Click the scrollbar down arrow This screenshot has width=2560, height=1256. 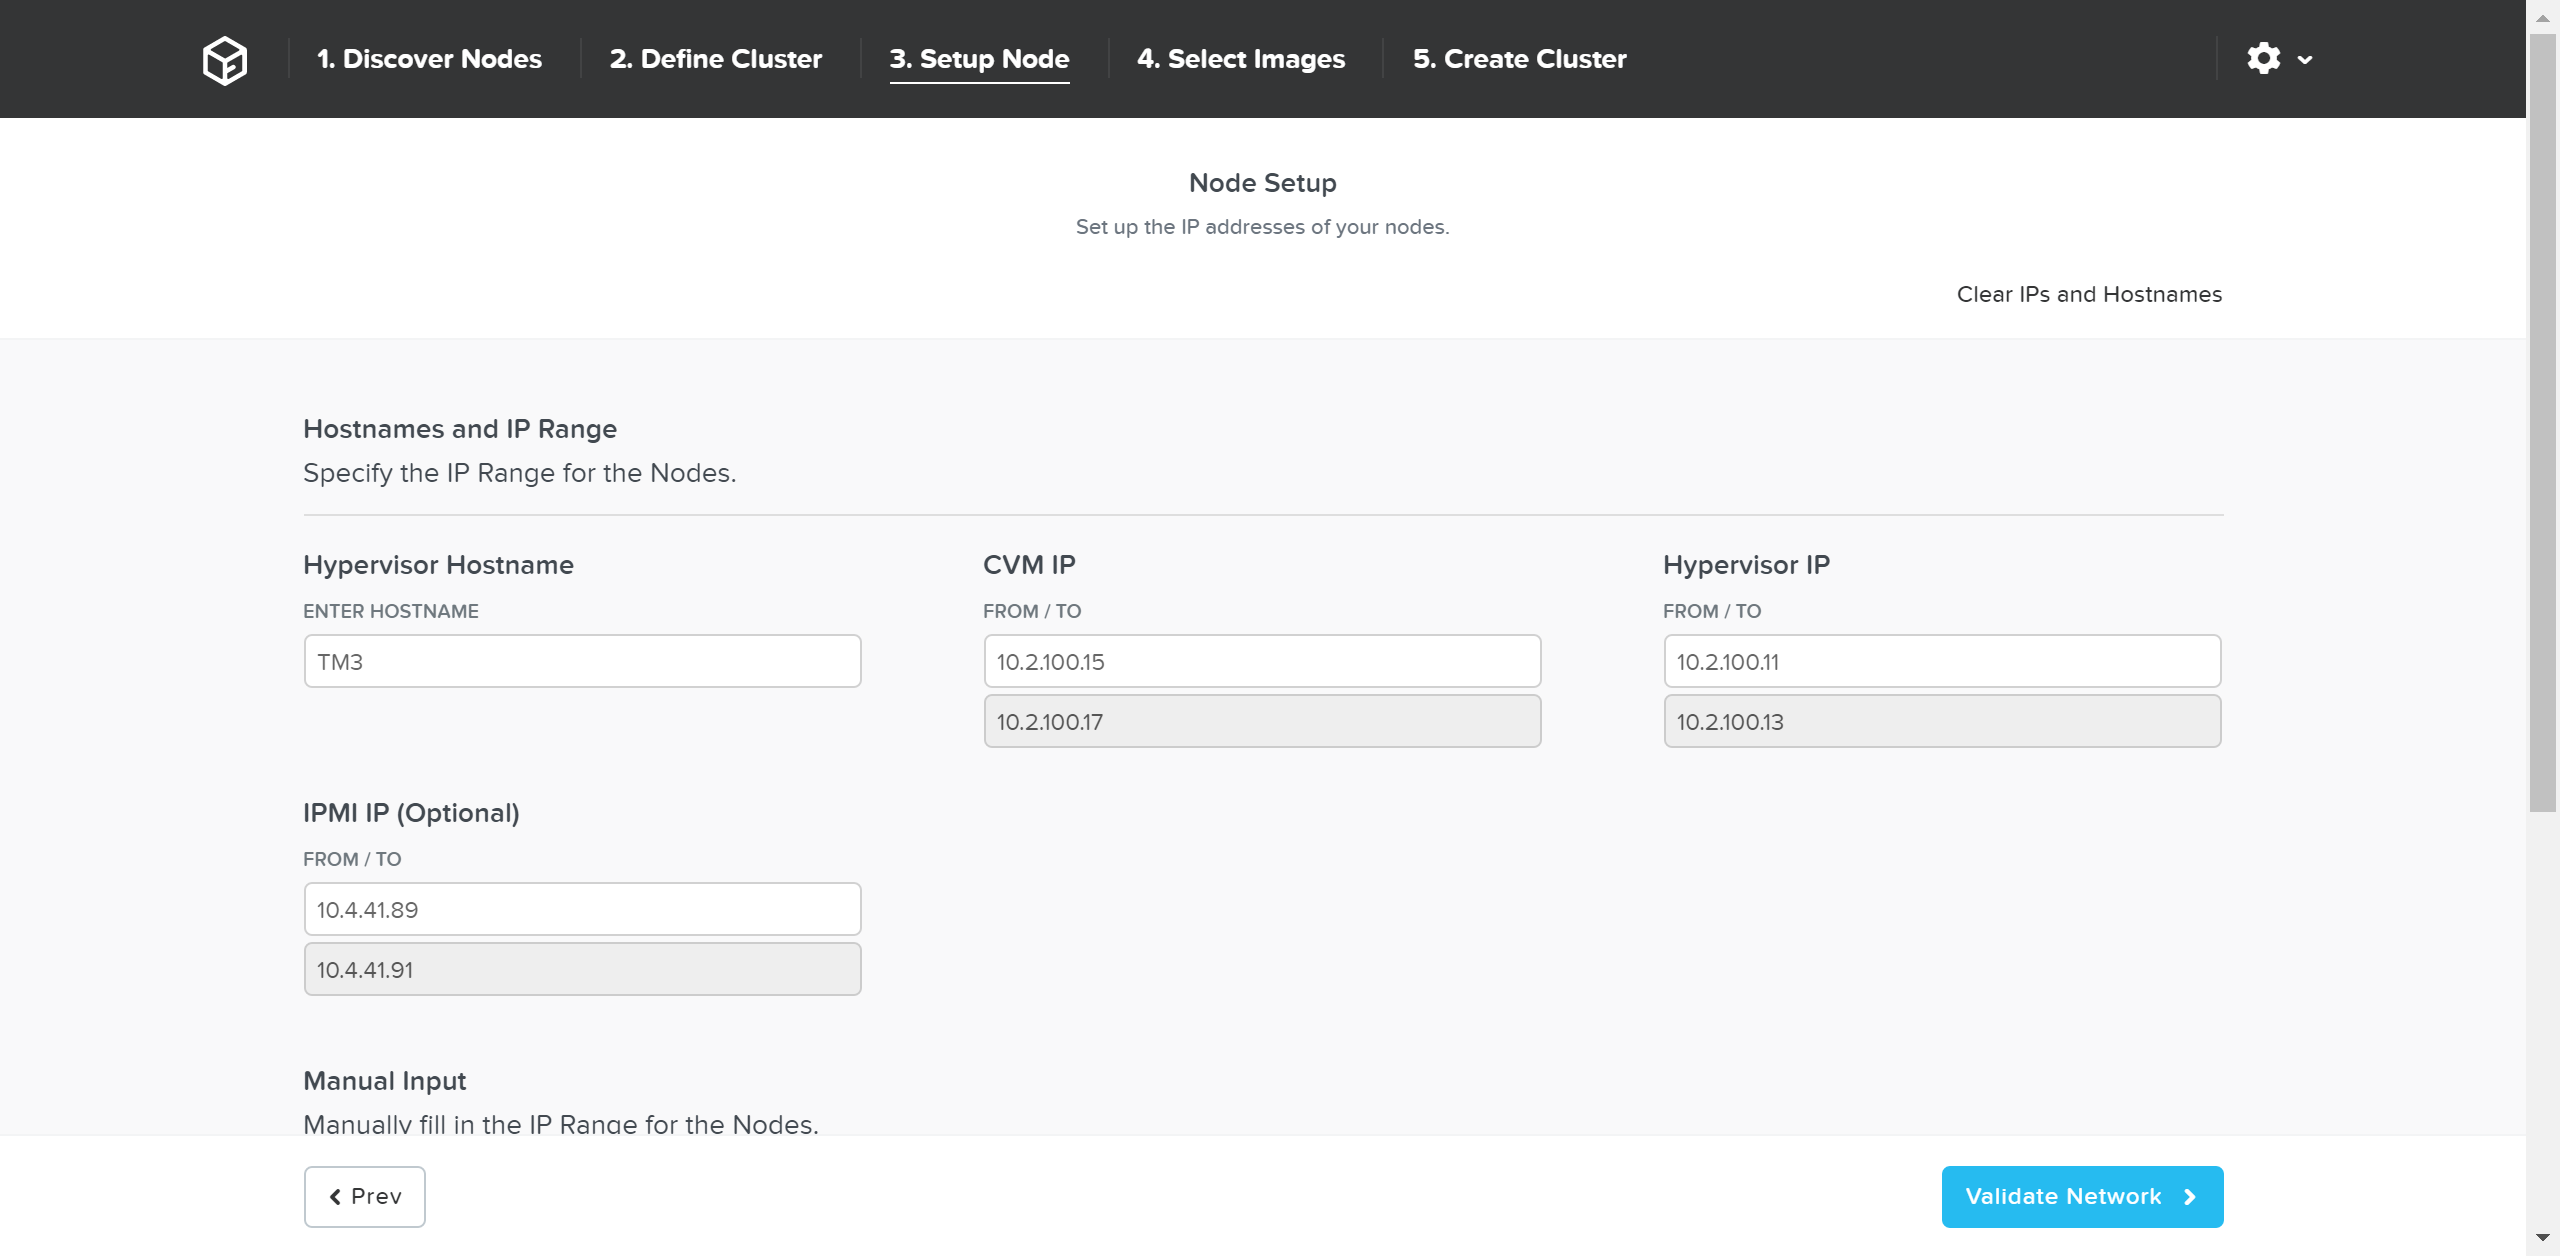pos(2542,1238)
